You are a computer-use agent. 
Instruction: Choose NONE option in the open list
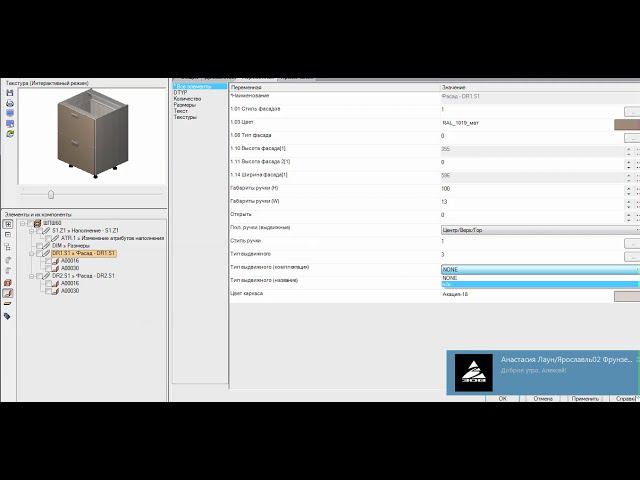pos(540,278)
